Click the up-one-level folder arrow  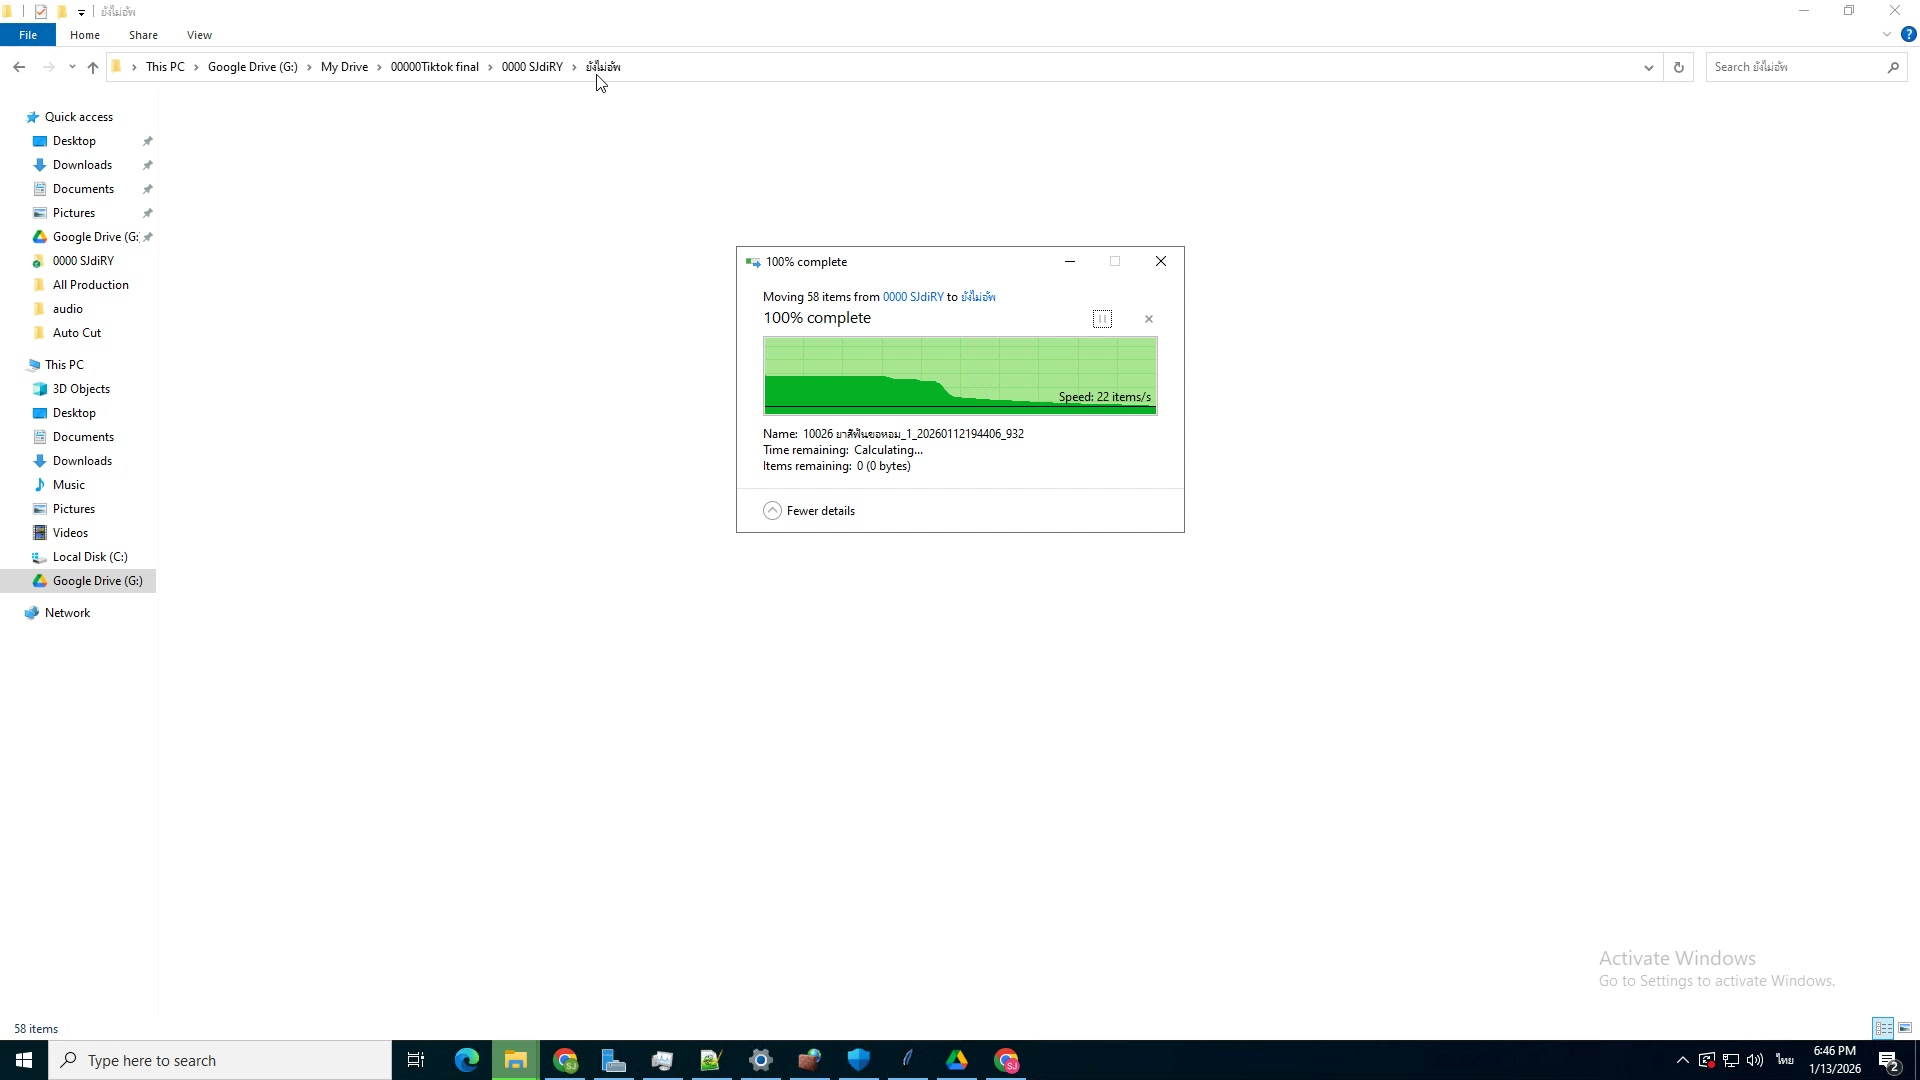(93, 68)
